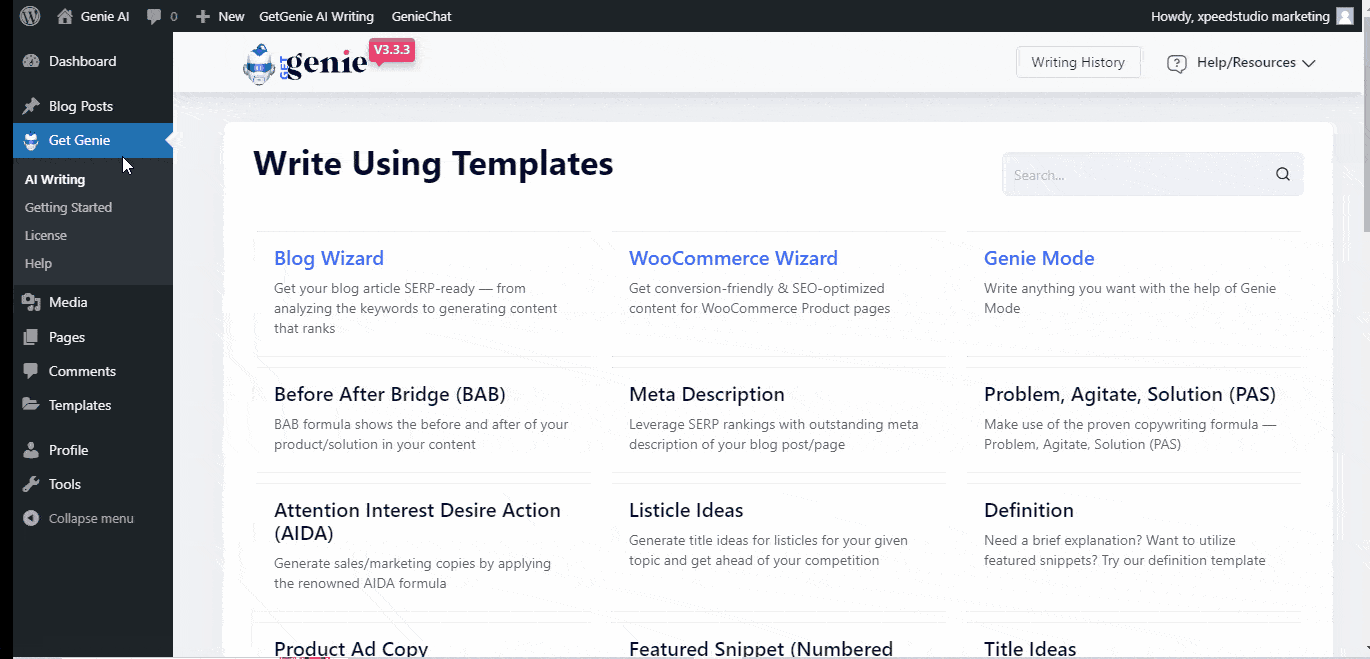Open Media from the sidebar
Viewport: 1370px width, 659px height.
(68, 302)
